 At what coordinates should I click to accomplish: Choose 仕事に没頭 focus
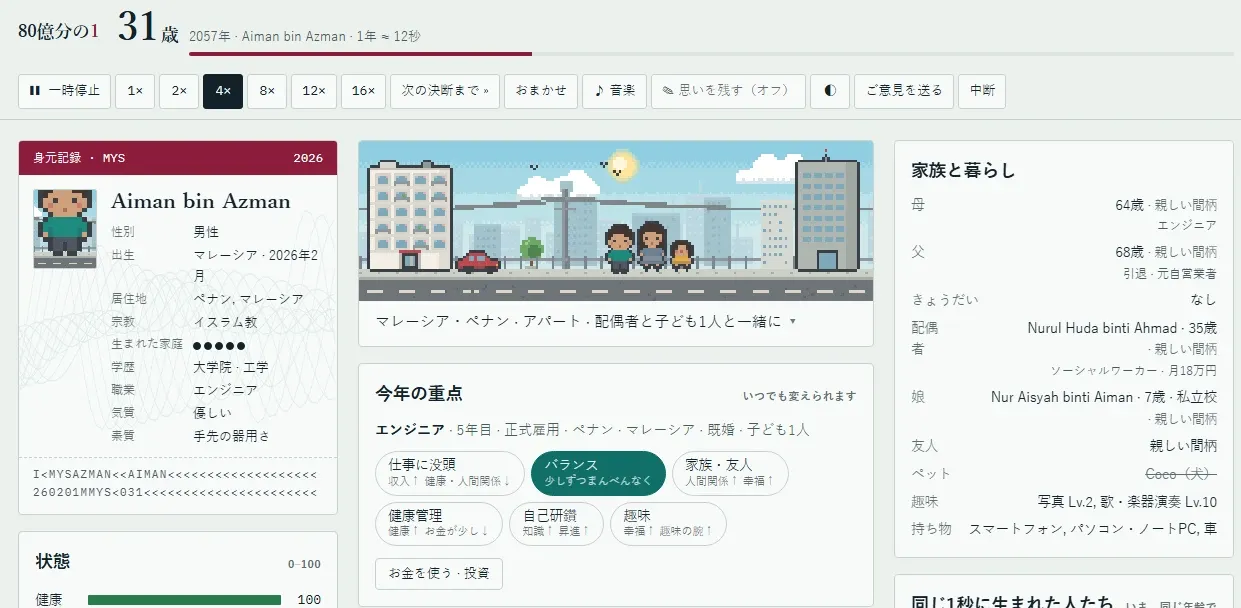(x=450, y=473)
